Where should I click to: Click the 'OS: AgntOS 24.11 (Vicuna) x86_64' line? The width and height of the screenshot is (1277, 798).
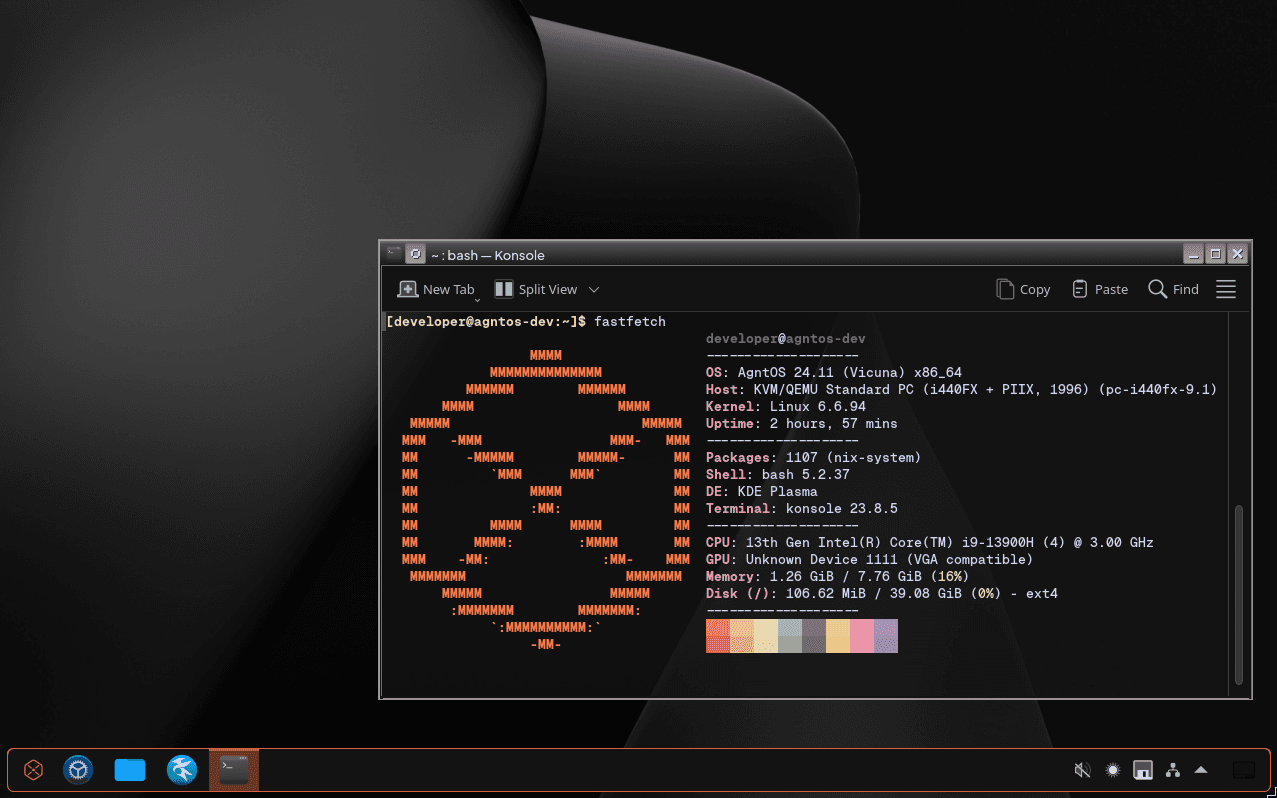pos(834,372)
